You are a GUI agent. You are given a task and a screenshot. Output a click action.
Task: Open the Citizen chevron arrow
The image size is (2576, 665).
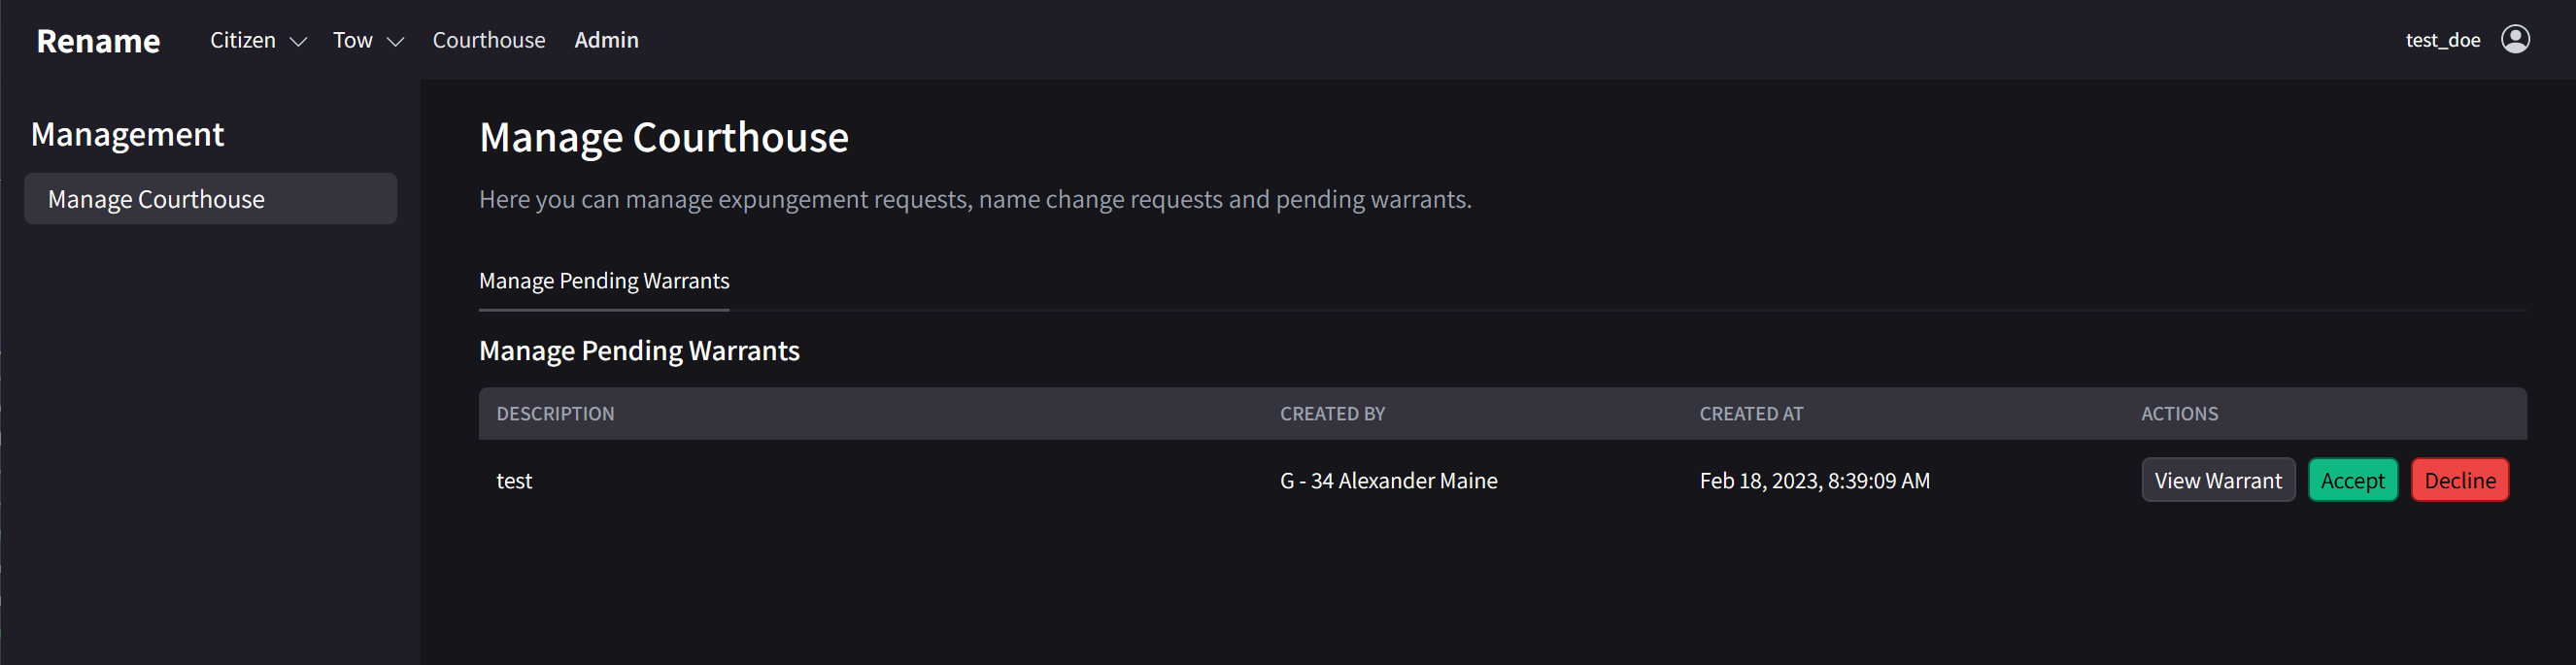point(298,42)
